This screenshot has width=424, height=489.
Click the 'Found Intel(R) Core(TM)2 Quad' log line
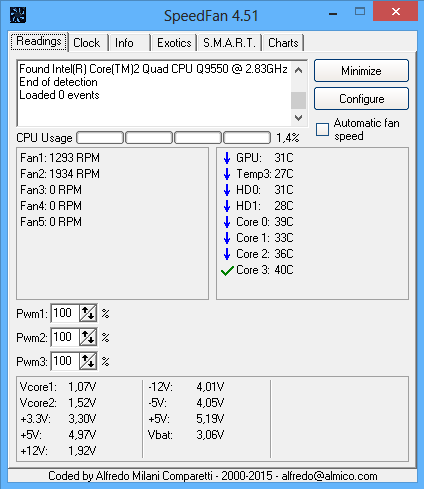[x=153, y=69]
